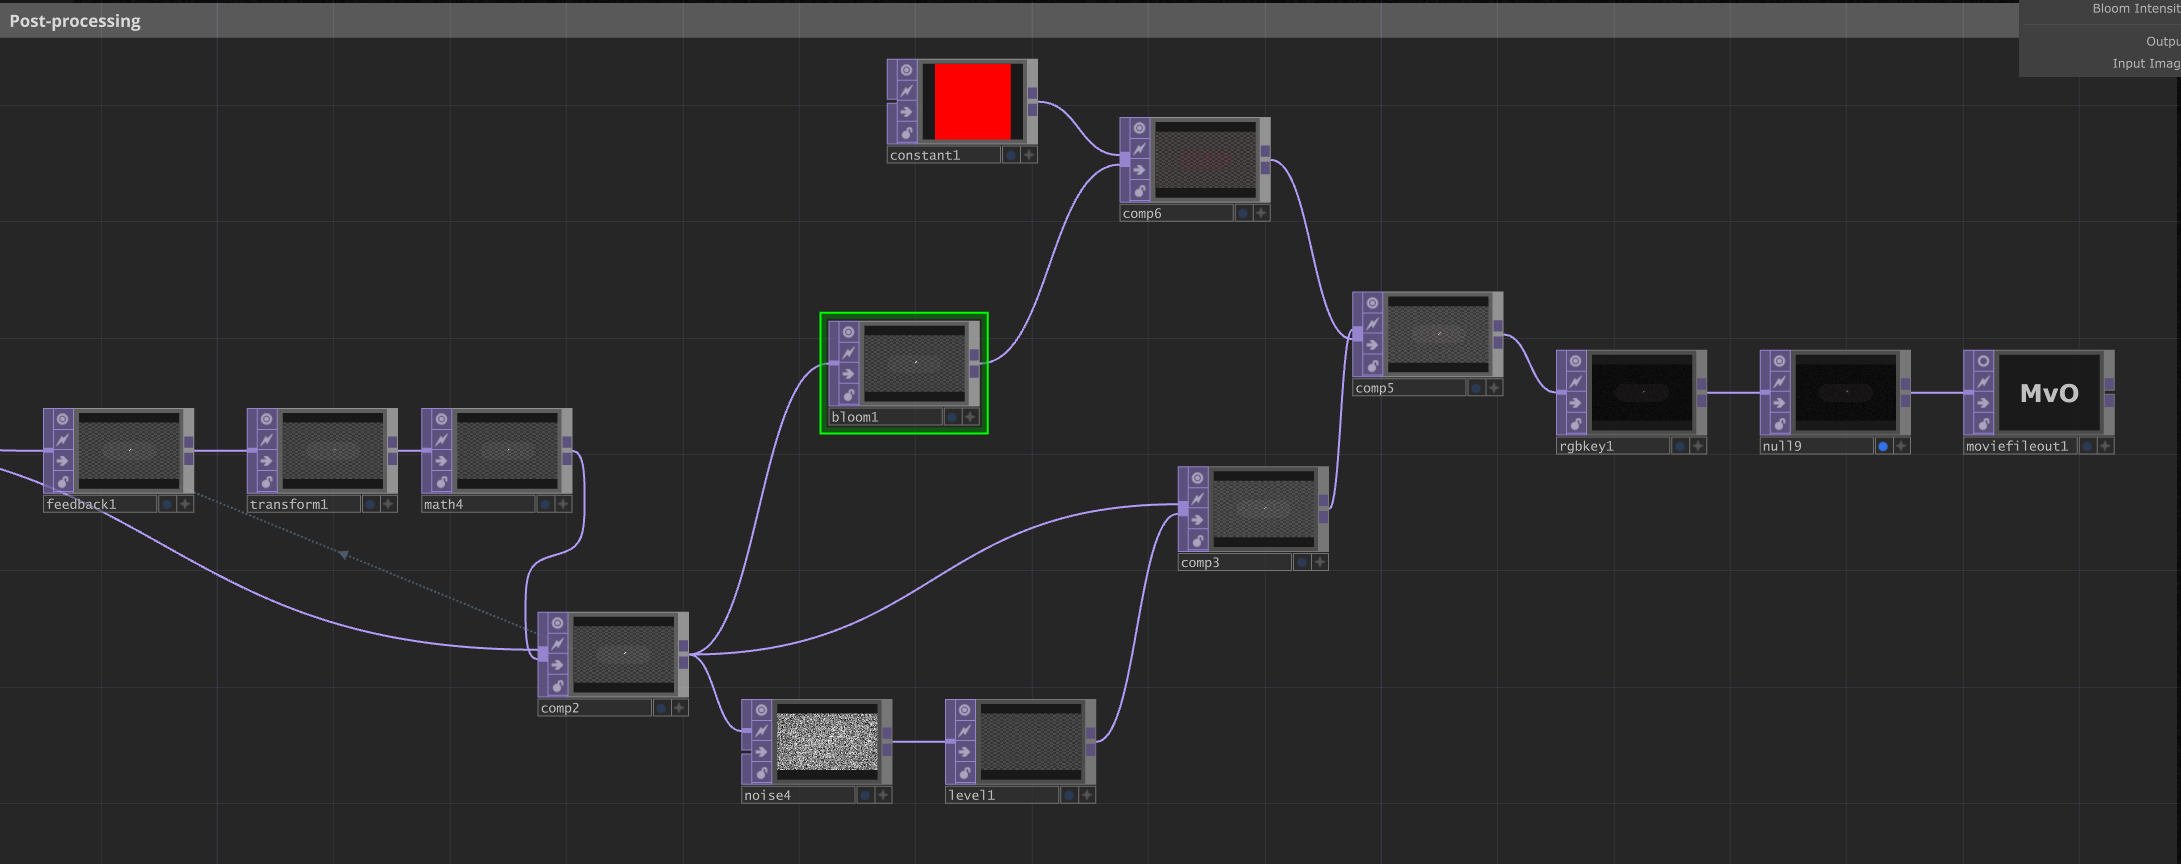
Task: Bypass the feedback1 node
Action: [x=62, y=461]
